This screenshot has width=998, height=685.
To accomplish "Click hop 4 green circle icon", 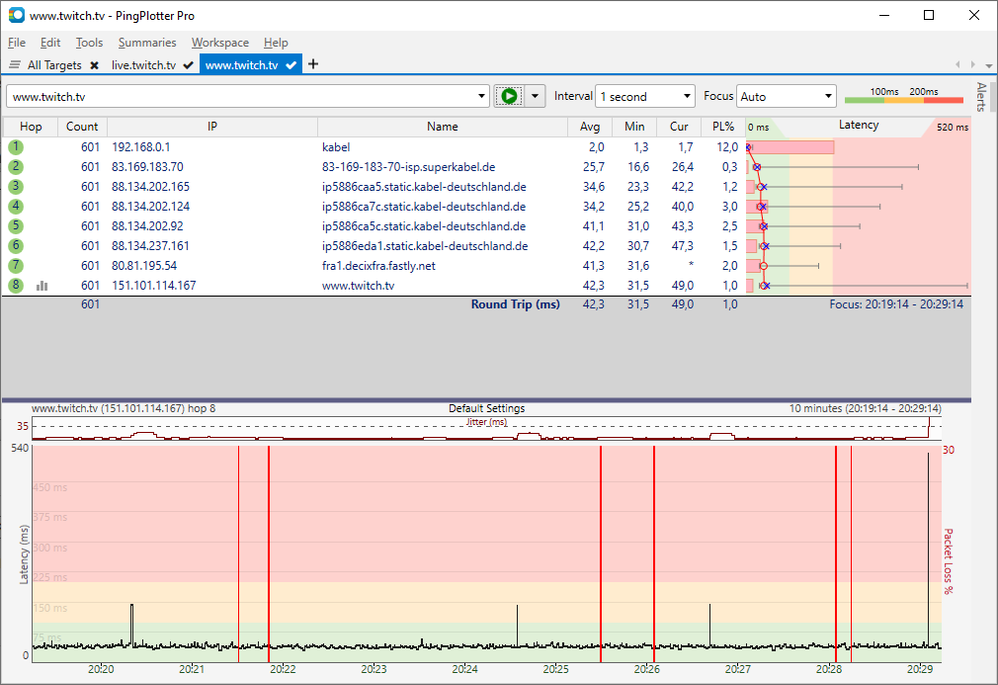I will coord(15,206).
